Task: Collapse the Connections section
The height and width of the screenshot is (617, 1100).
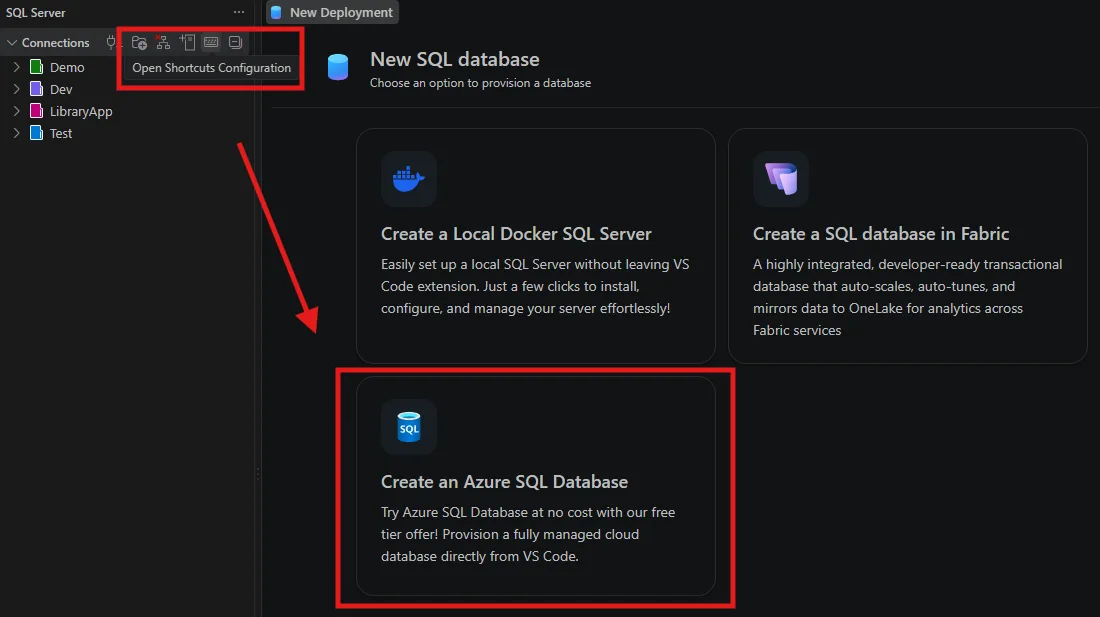Action: click(11, 43)
